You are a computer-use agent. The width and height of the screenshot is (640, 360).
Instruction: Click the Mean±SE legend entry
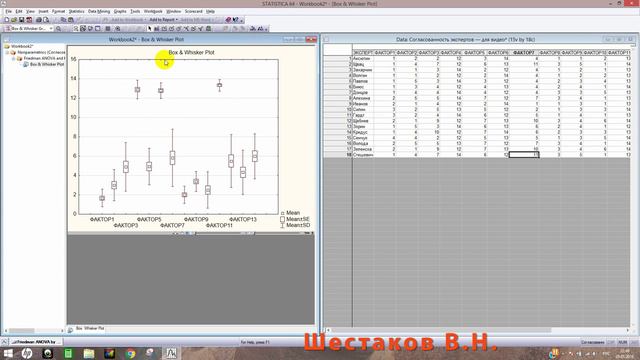coord(295,219)
